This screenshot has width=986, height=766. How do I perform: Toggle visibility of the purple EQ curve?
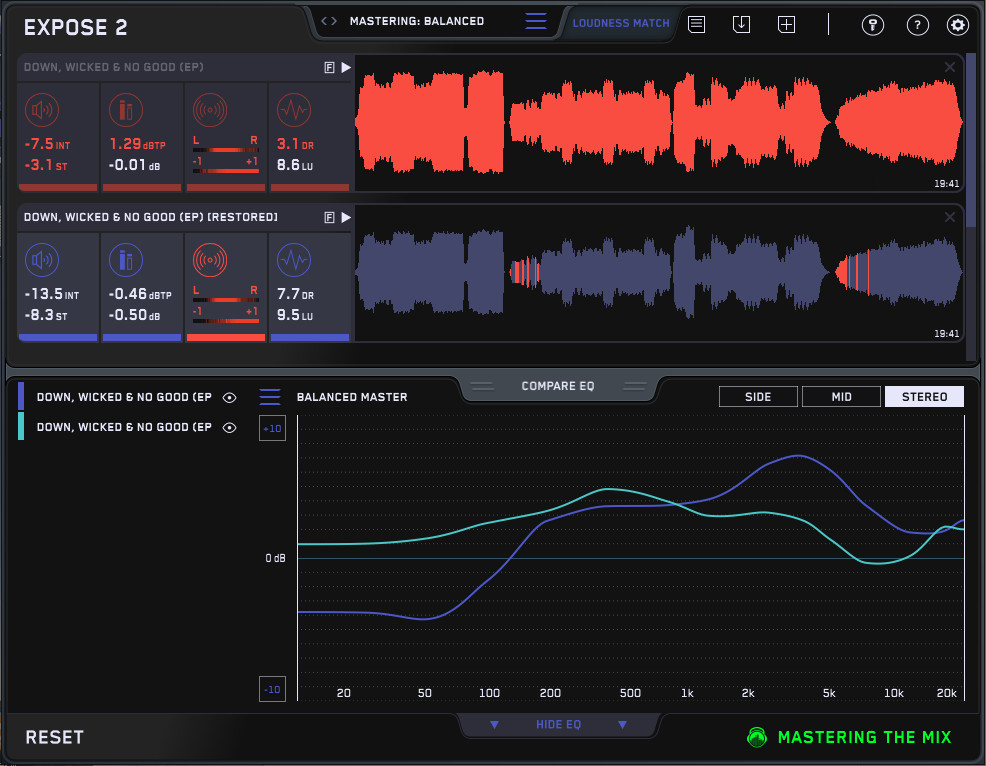point(230,397)
